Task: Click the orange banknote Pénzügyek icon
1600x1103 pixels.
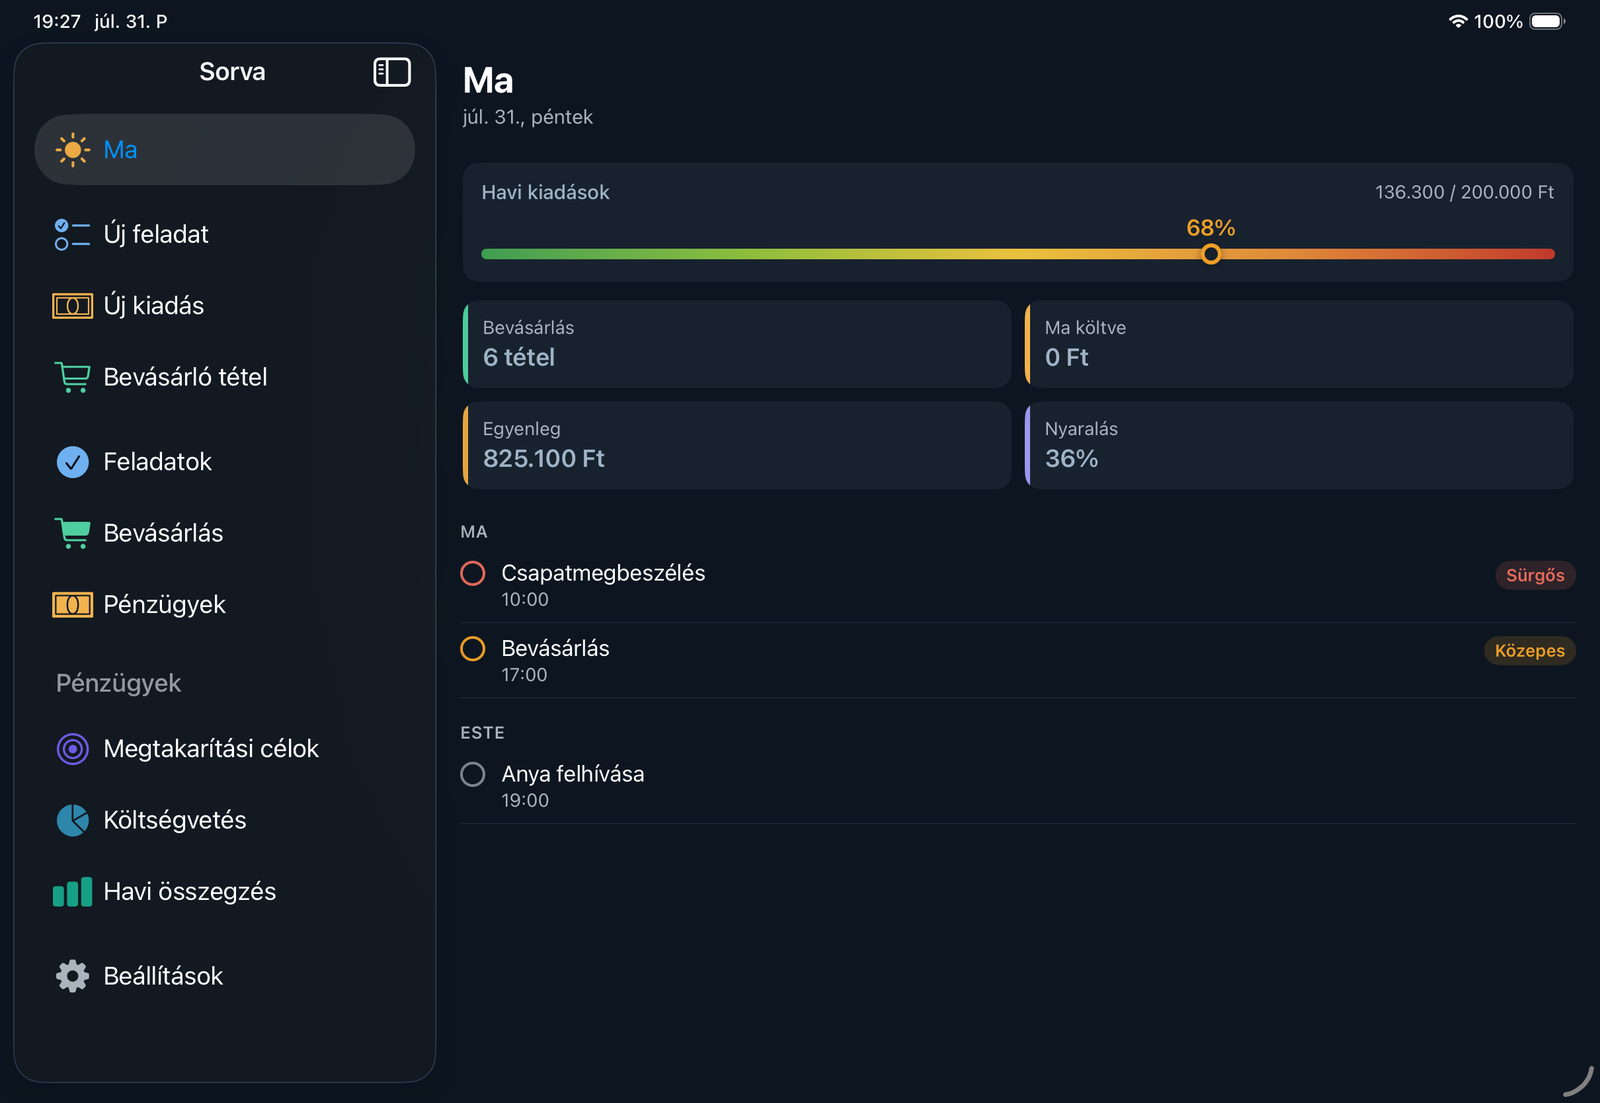Action: point(72,605)
